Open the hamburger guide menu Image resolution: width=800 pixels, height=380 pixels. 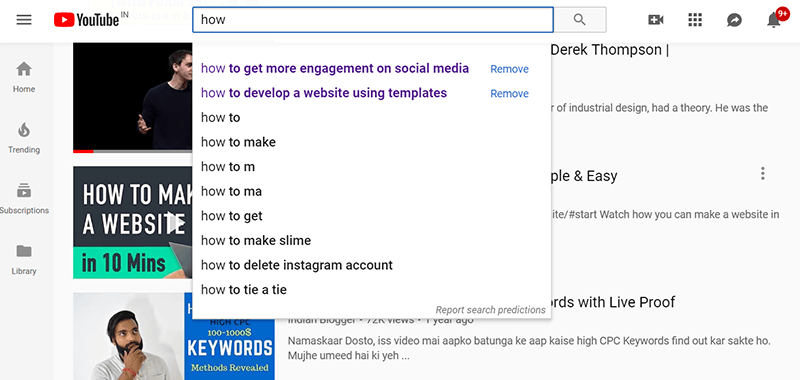click(24, 20)
